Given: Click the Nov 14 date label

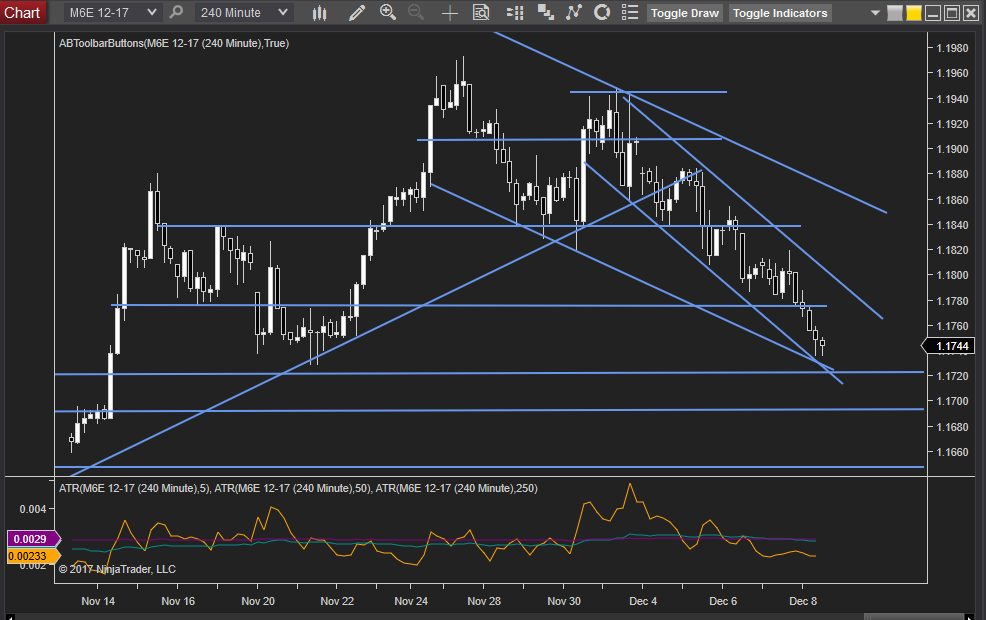Looking at the screenshot, I should click(x=98, y=601).
